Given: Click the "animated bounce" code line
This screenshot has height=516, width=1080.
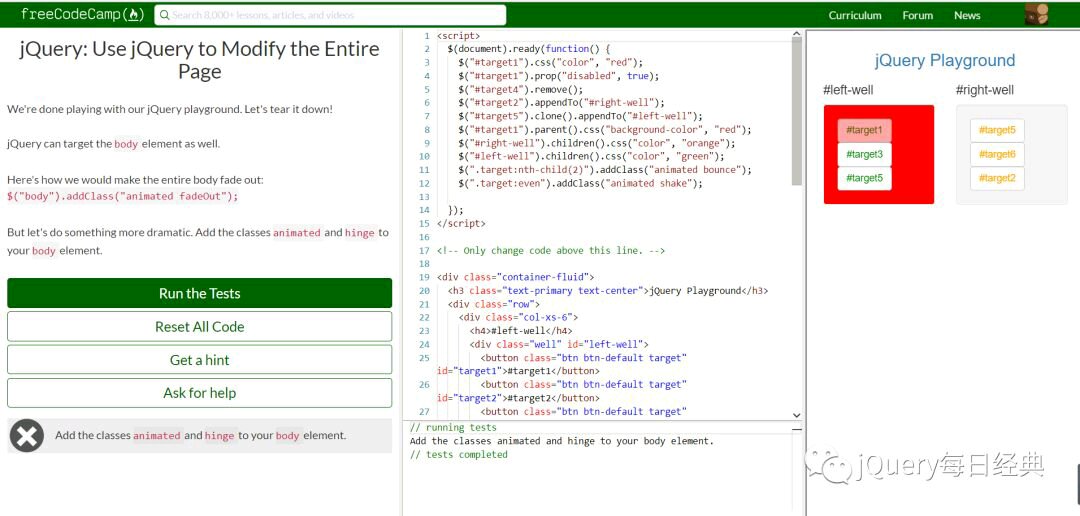Looking at the screenshot, I should click(x=605, y=170).
